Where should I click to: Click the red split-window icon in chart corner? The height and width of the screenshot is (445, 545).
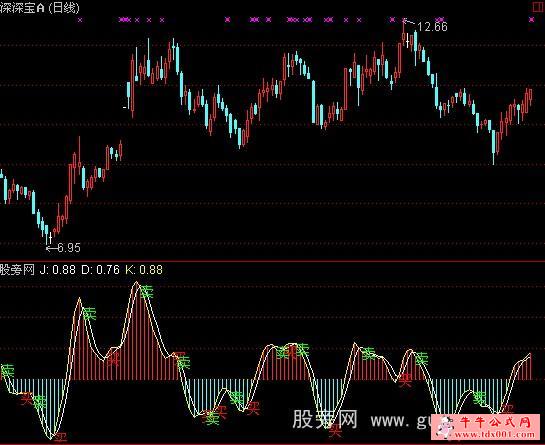[537, 7]
